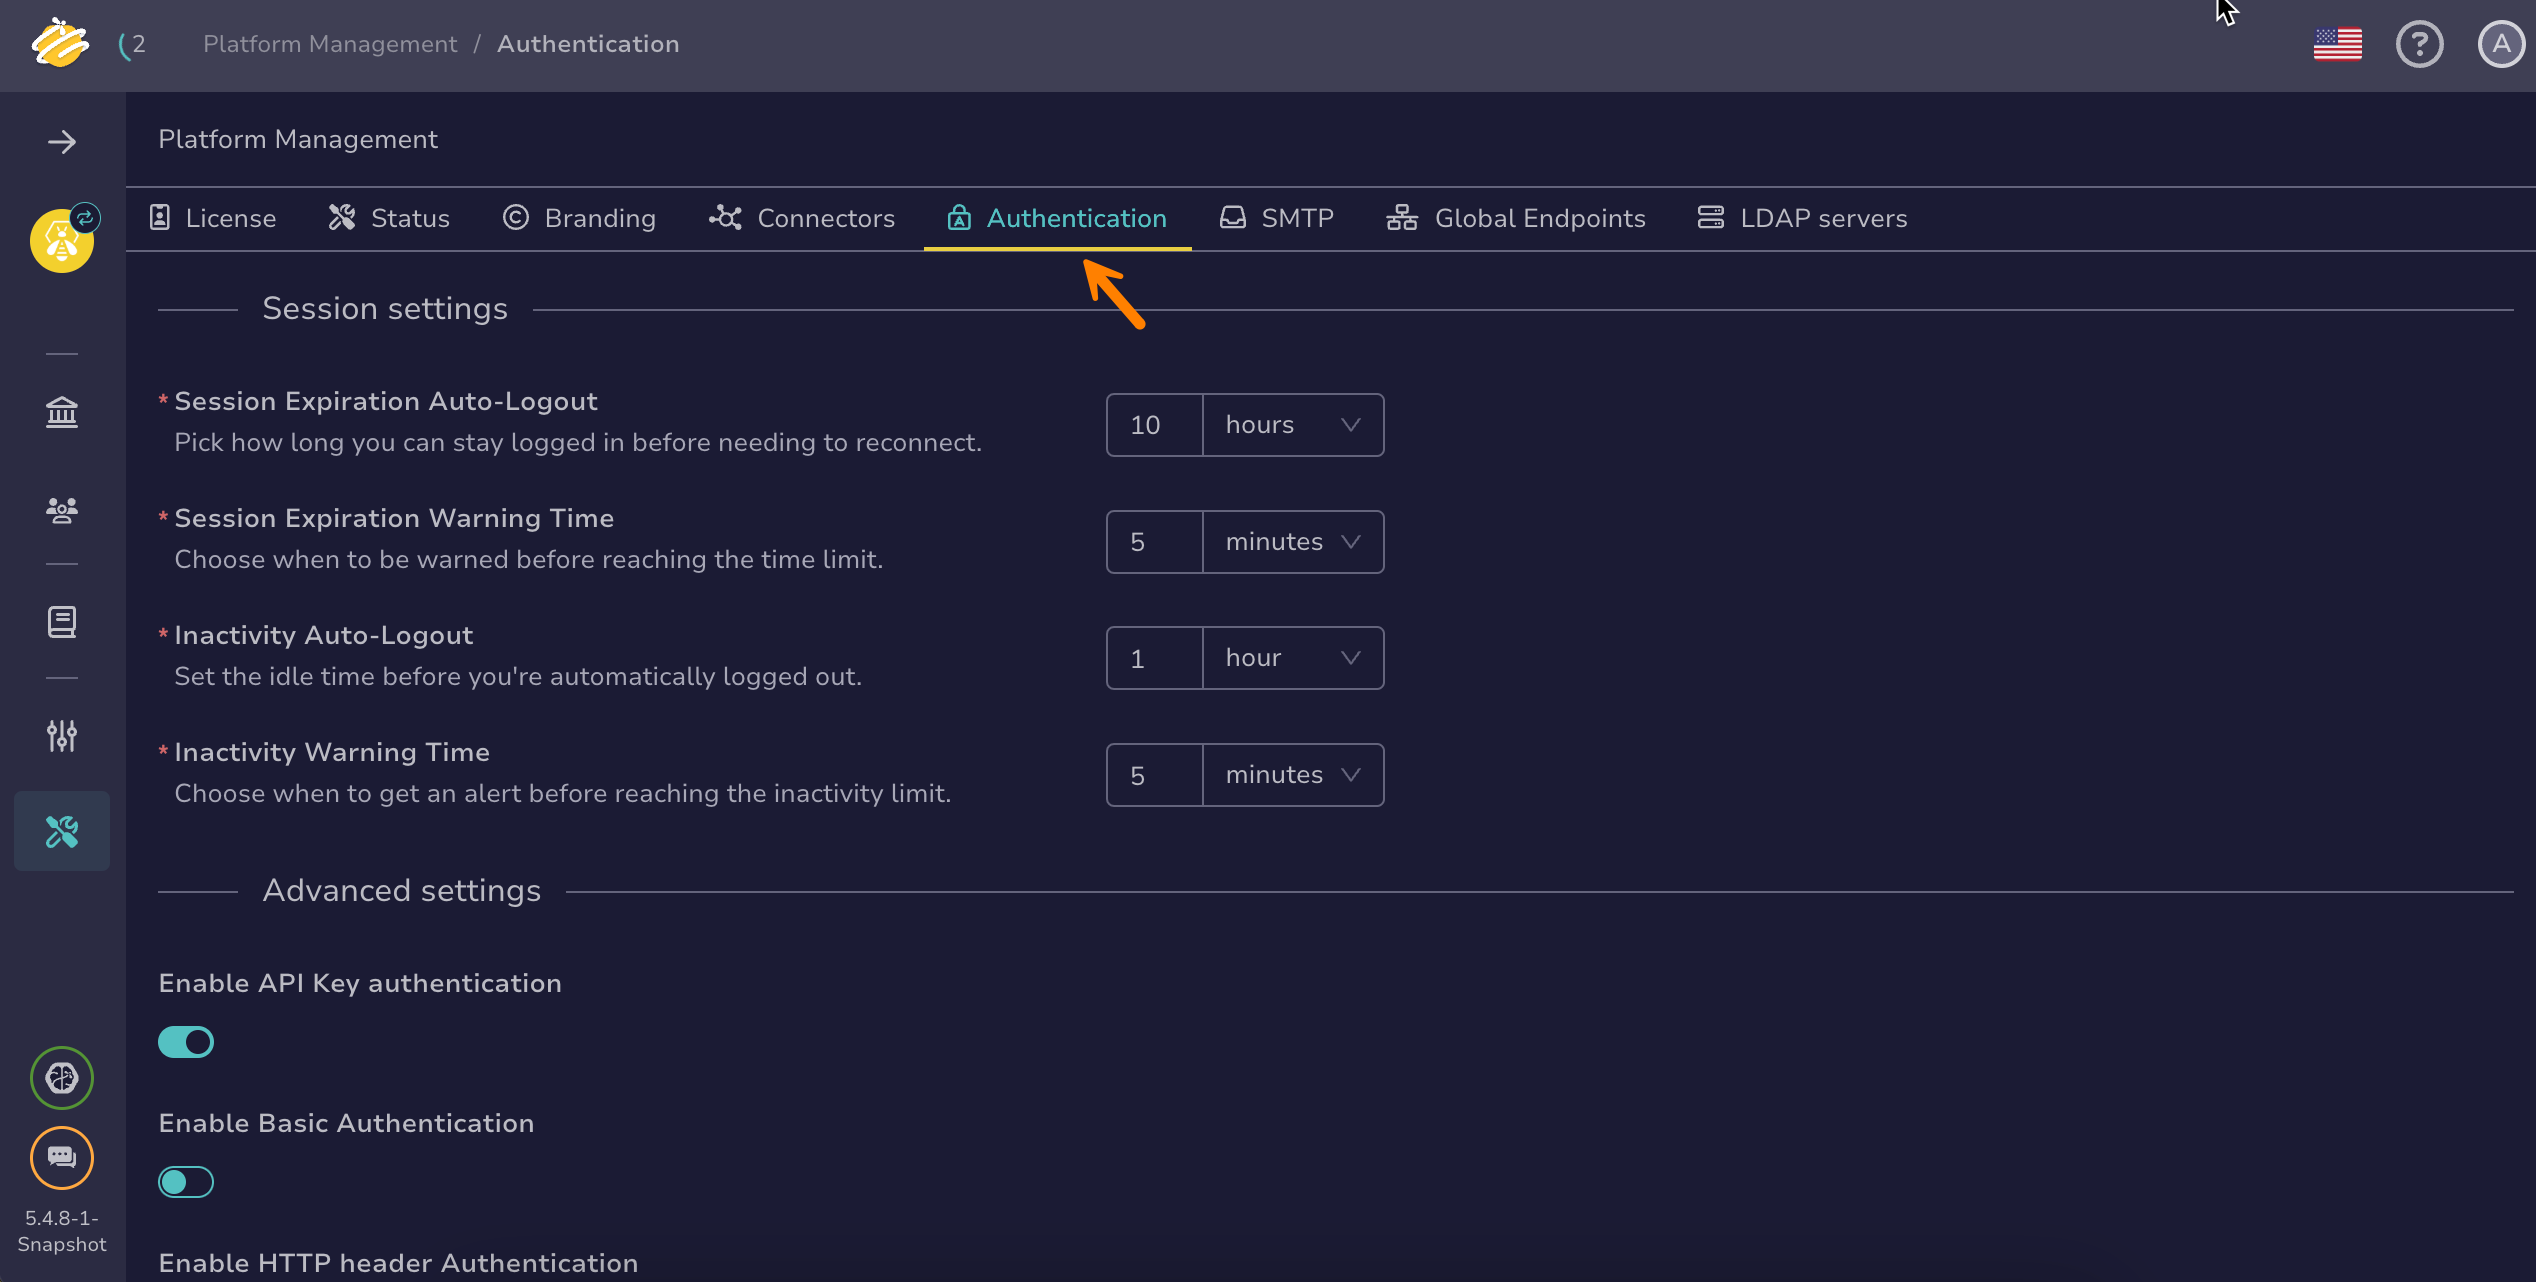Open the hours unit dropdown for Session Expiration
2536x1282 pixels.
click(x=1293, y=425)
